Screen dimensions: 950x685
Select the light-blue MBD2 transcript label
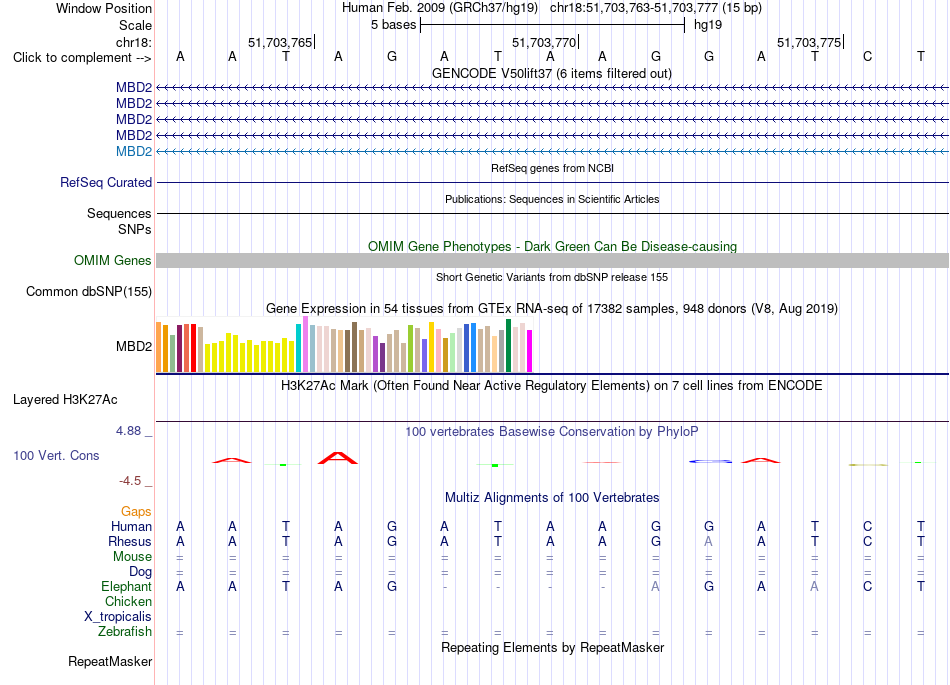pyautogui.click(x=134, y=151)
